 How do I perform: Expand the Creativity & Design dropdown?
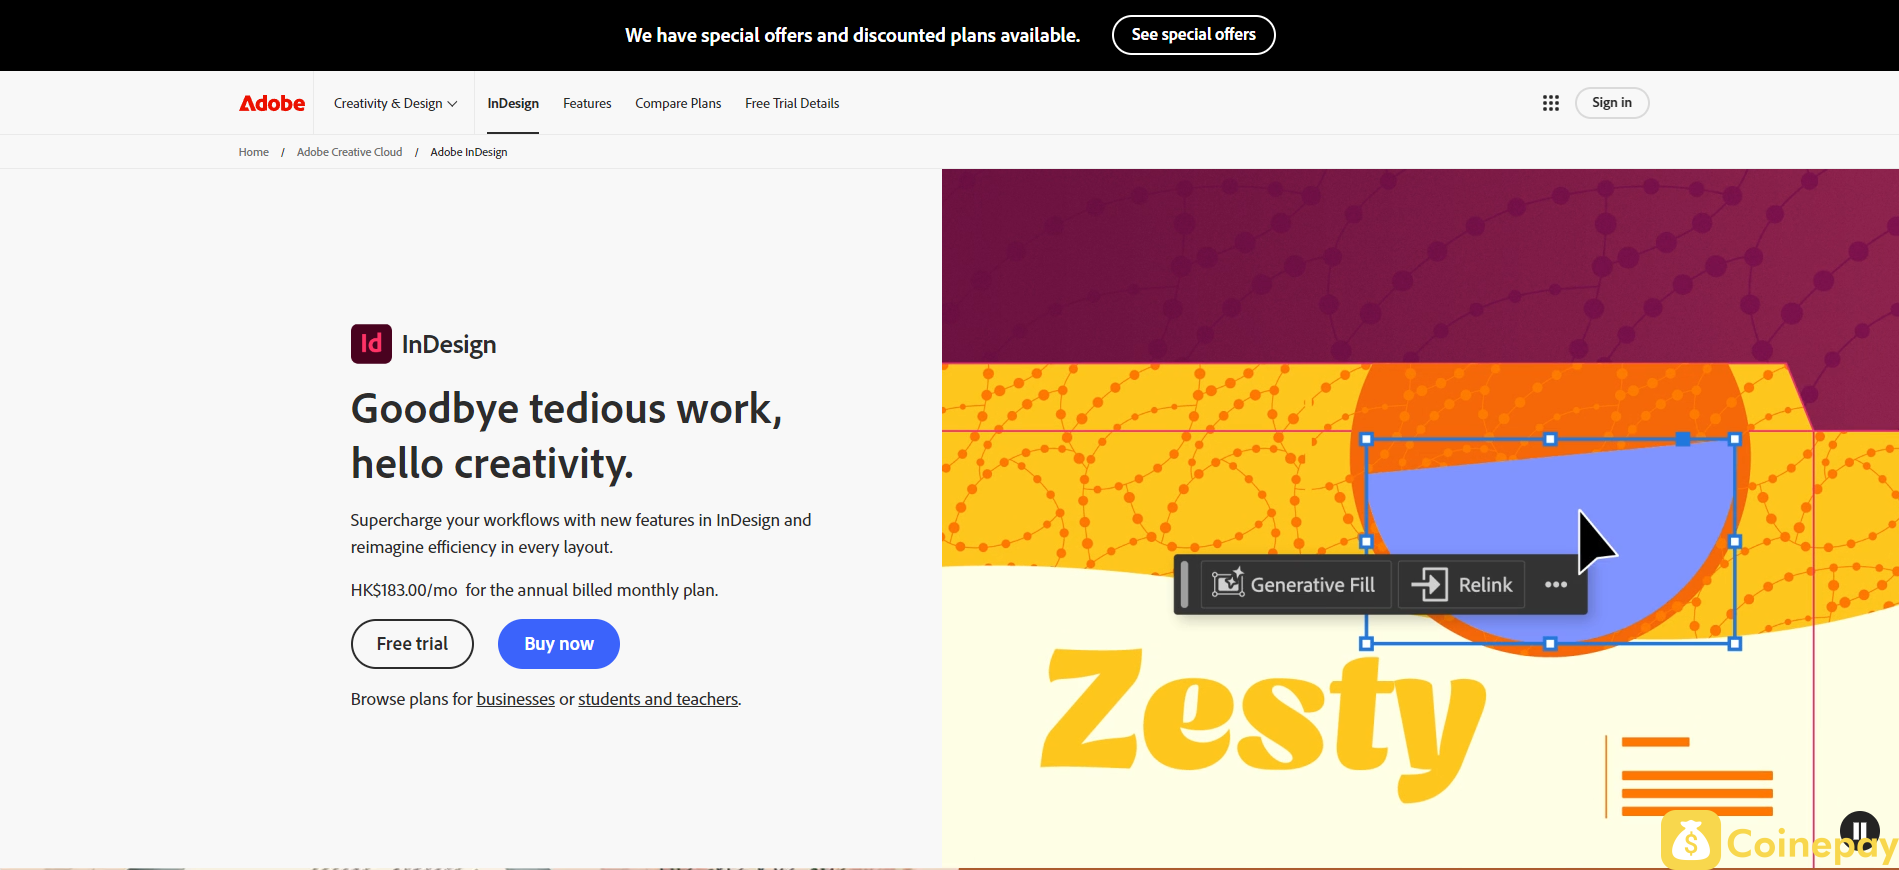(395, 103)
